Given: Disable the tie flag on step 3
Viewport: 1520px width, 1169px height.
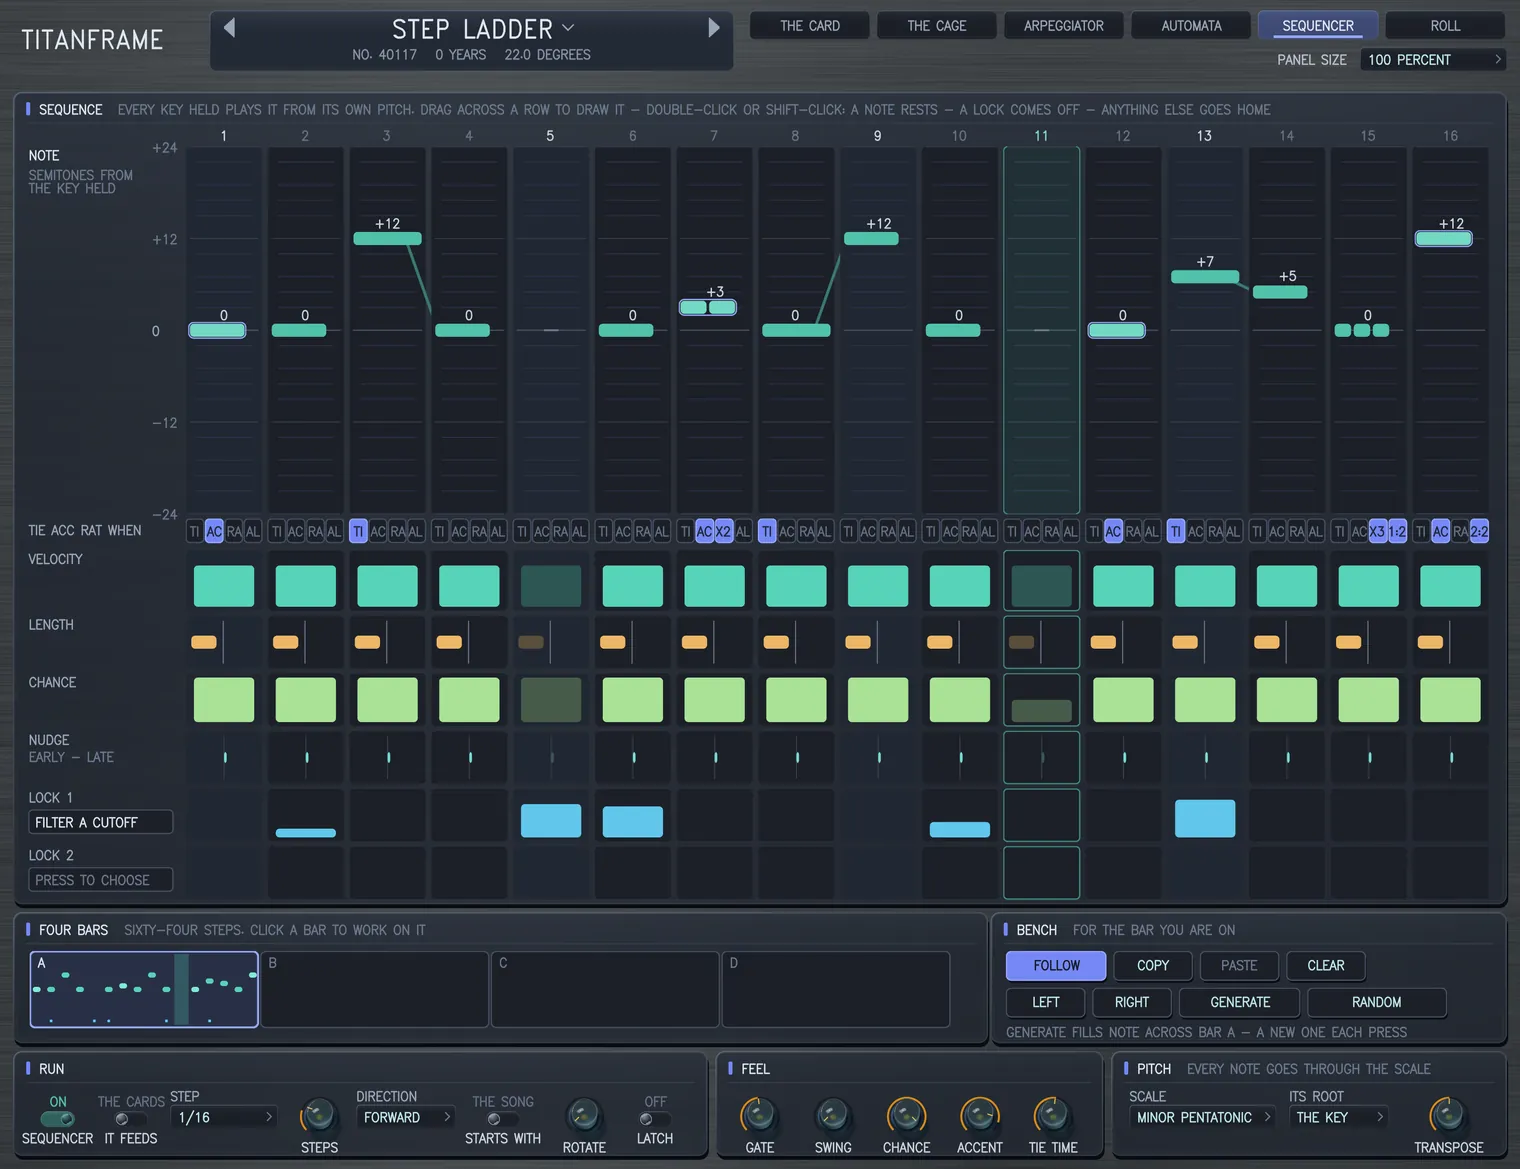Looking at the screenshot, I should 358,531.
